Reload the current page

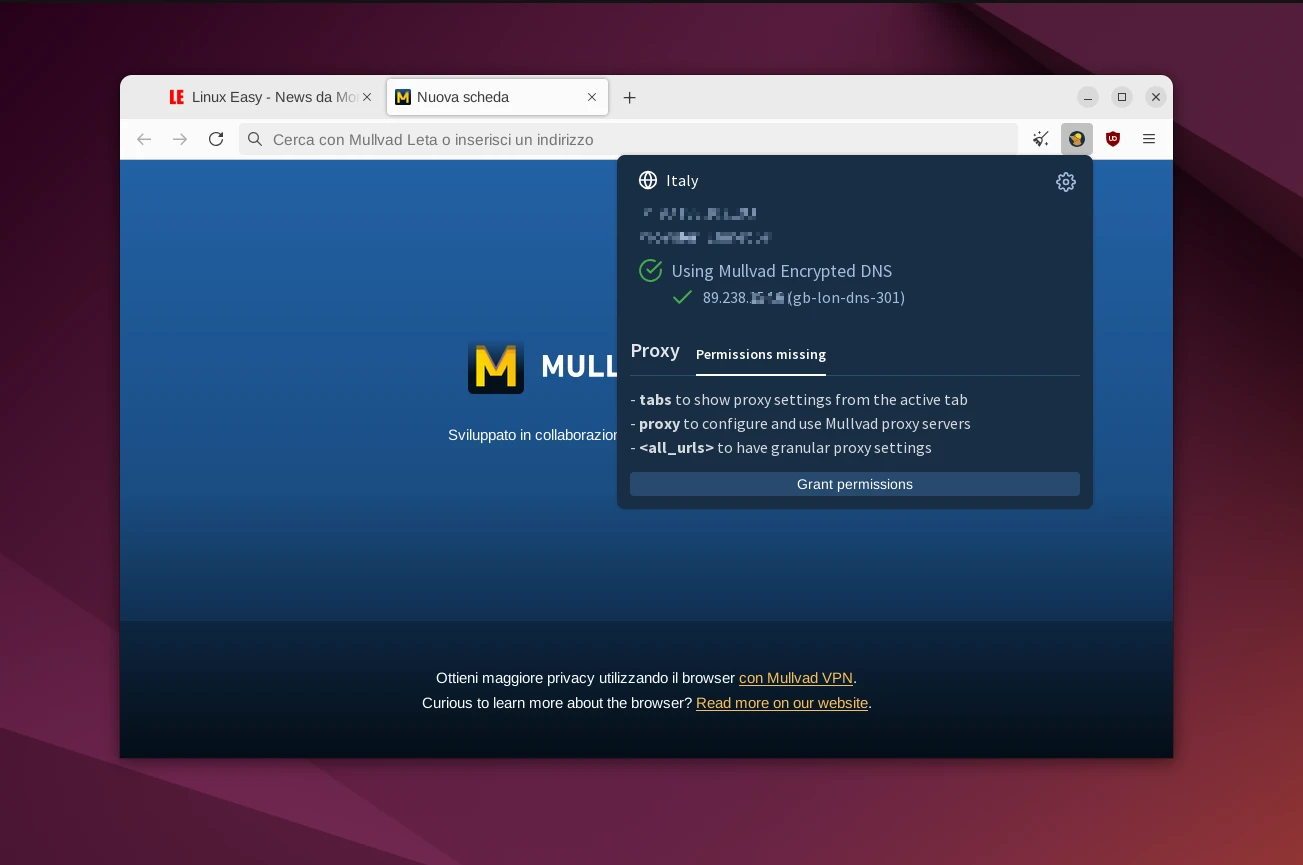click(x=216, y=139)
